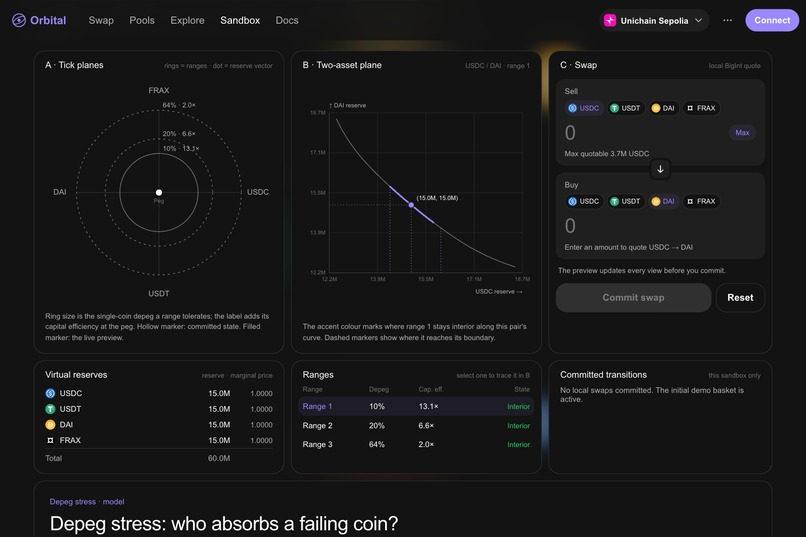The image size is (806, 537).
Task: Select DAI as the Sell token
Action: tap(663, 108)
